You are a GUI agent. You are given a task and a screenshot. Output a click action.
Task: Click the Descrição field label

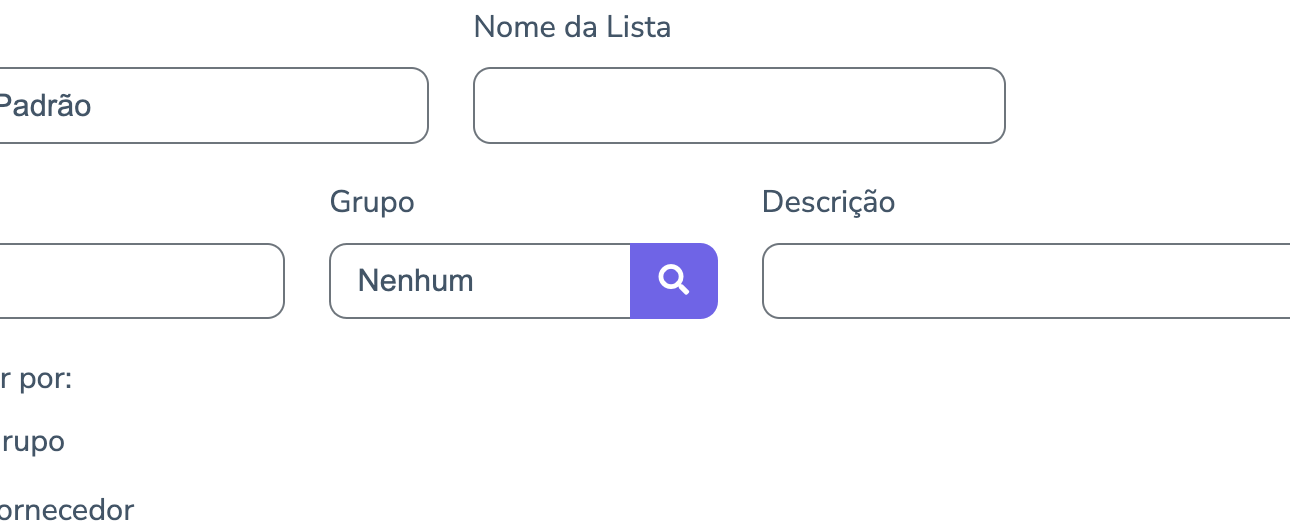(x=828, y=202)
